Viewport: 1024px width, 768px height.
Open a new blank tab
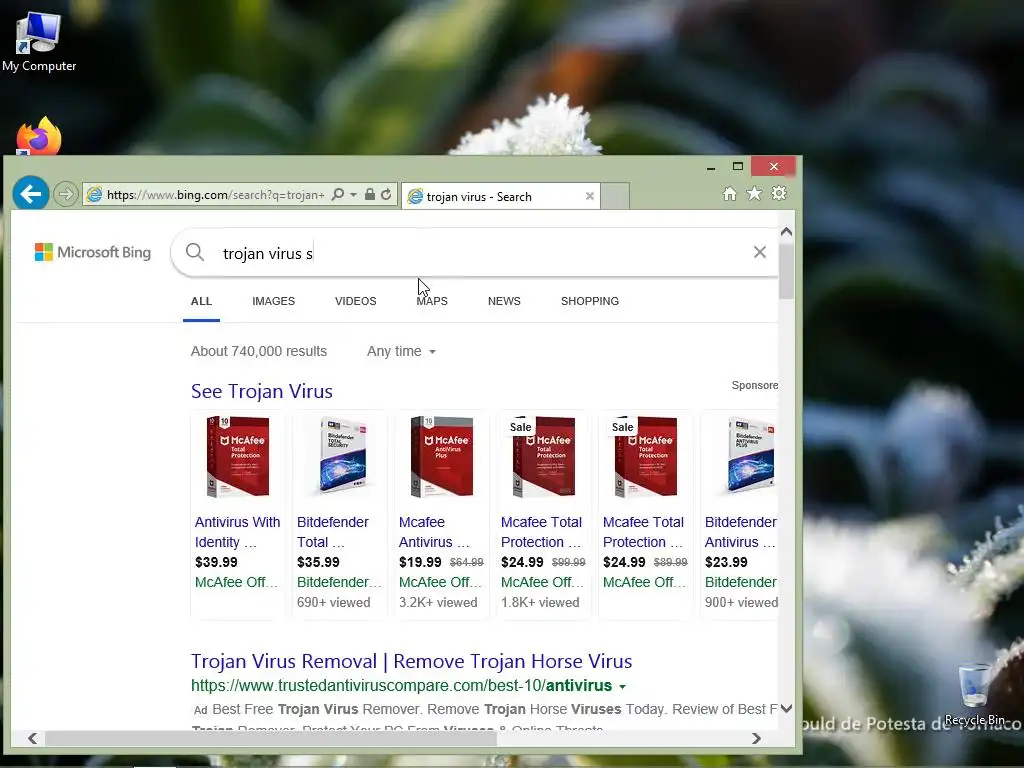point(615,196)
